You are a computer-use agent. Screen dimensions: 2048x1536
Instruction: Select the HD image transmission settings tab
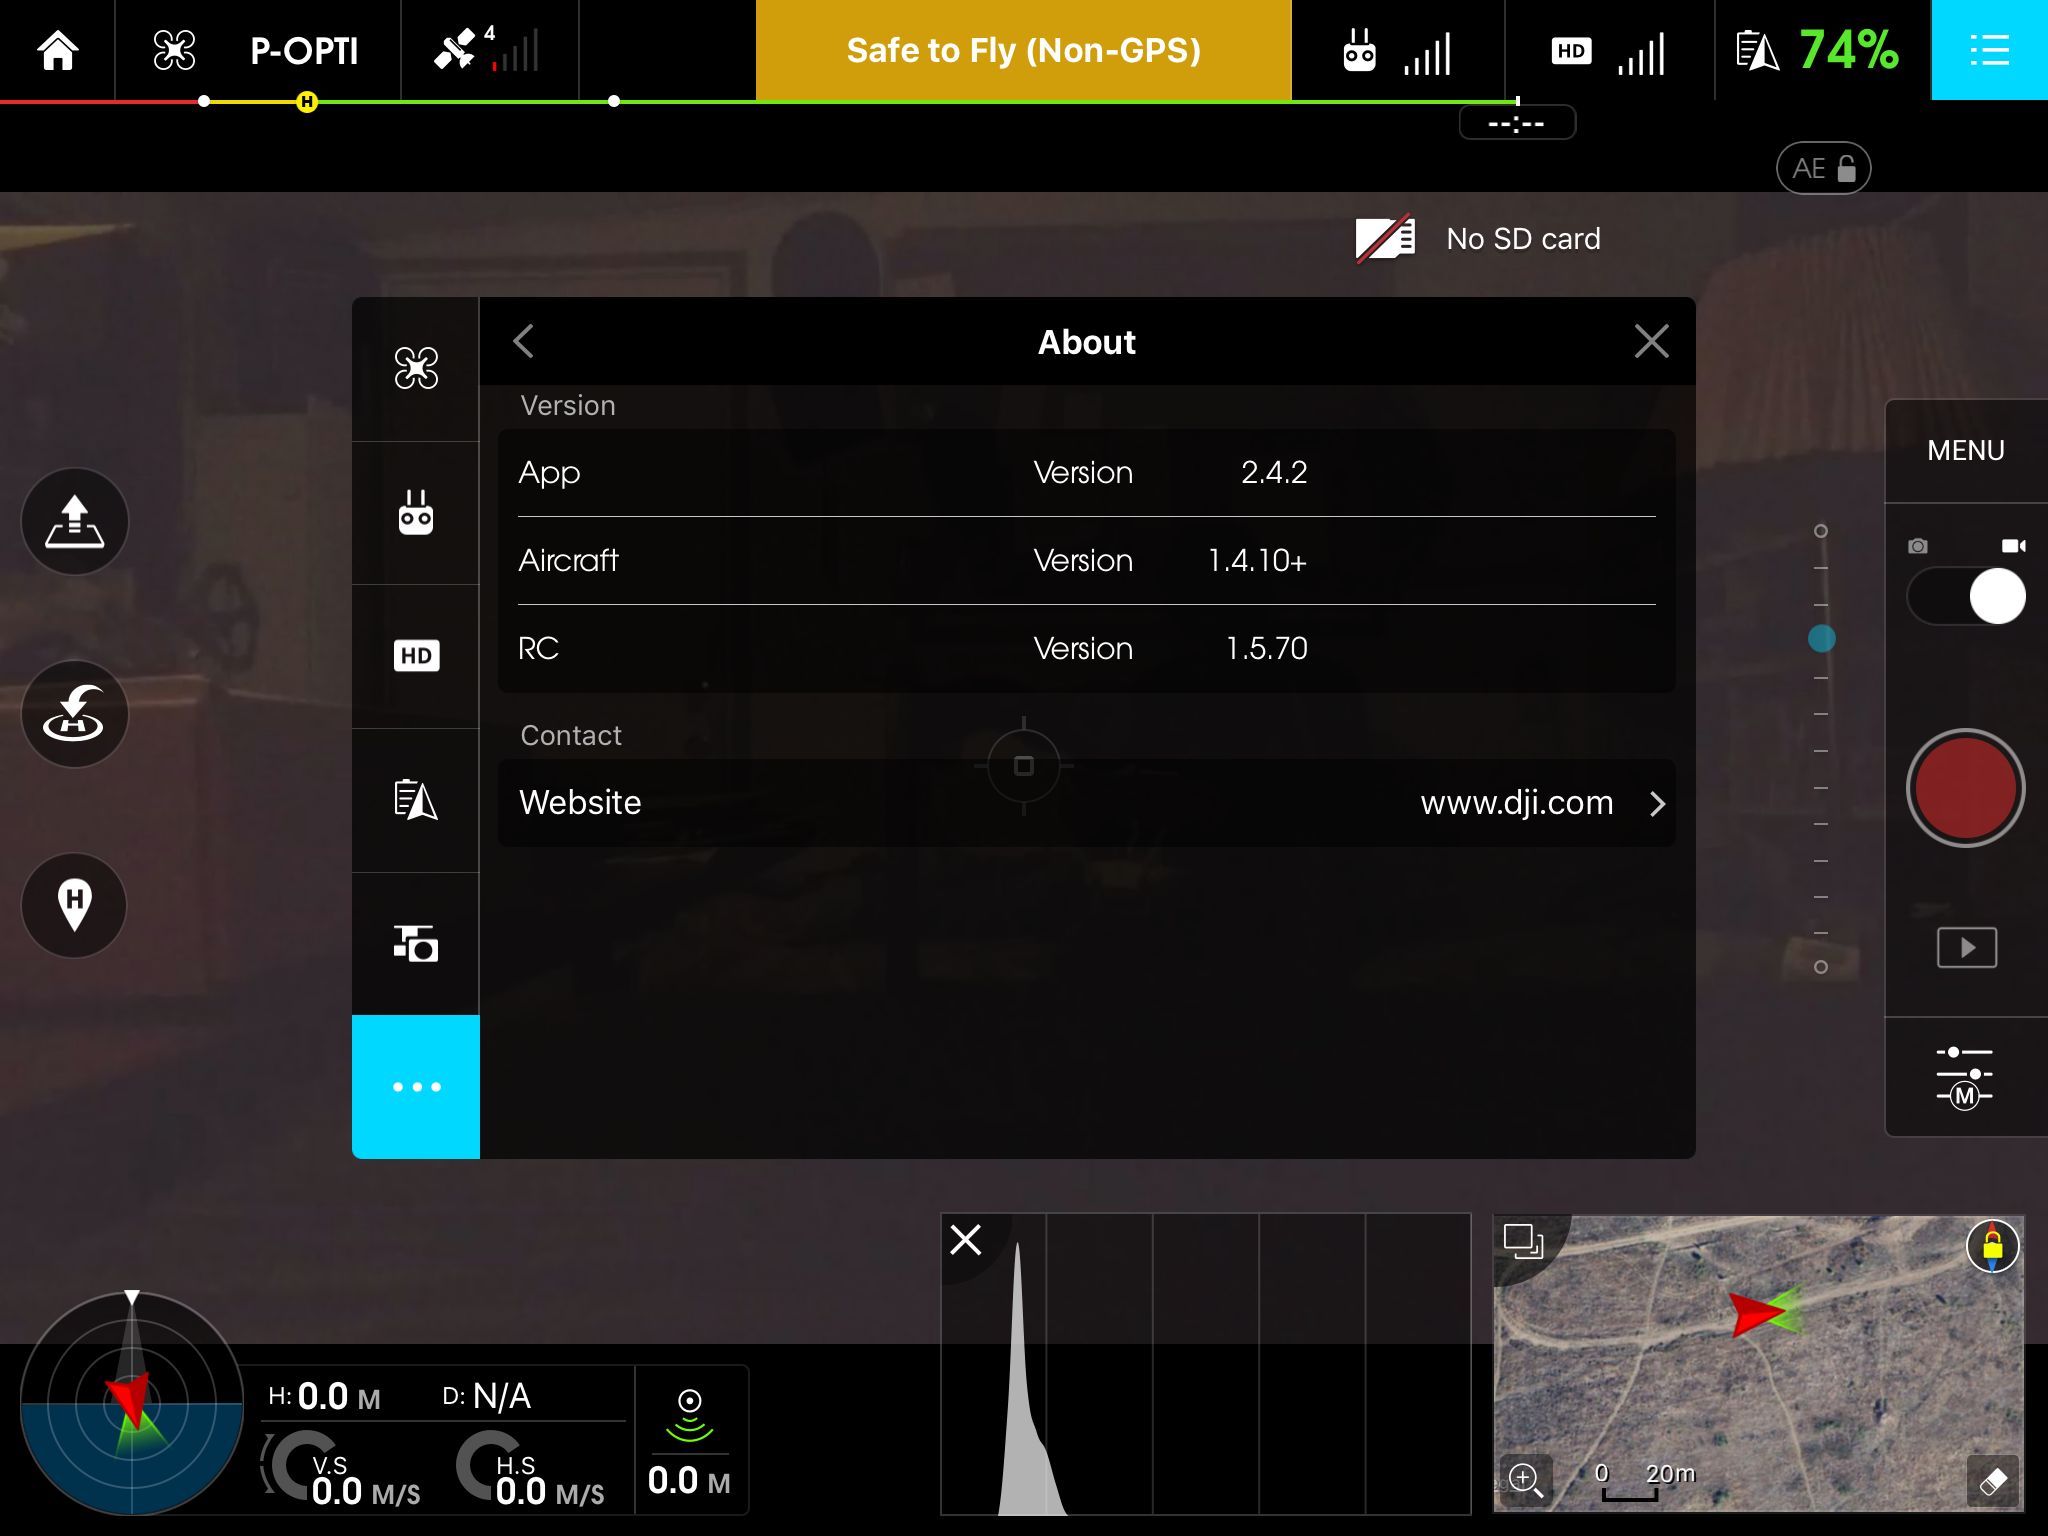(x=416, y=656)
